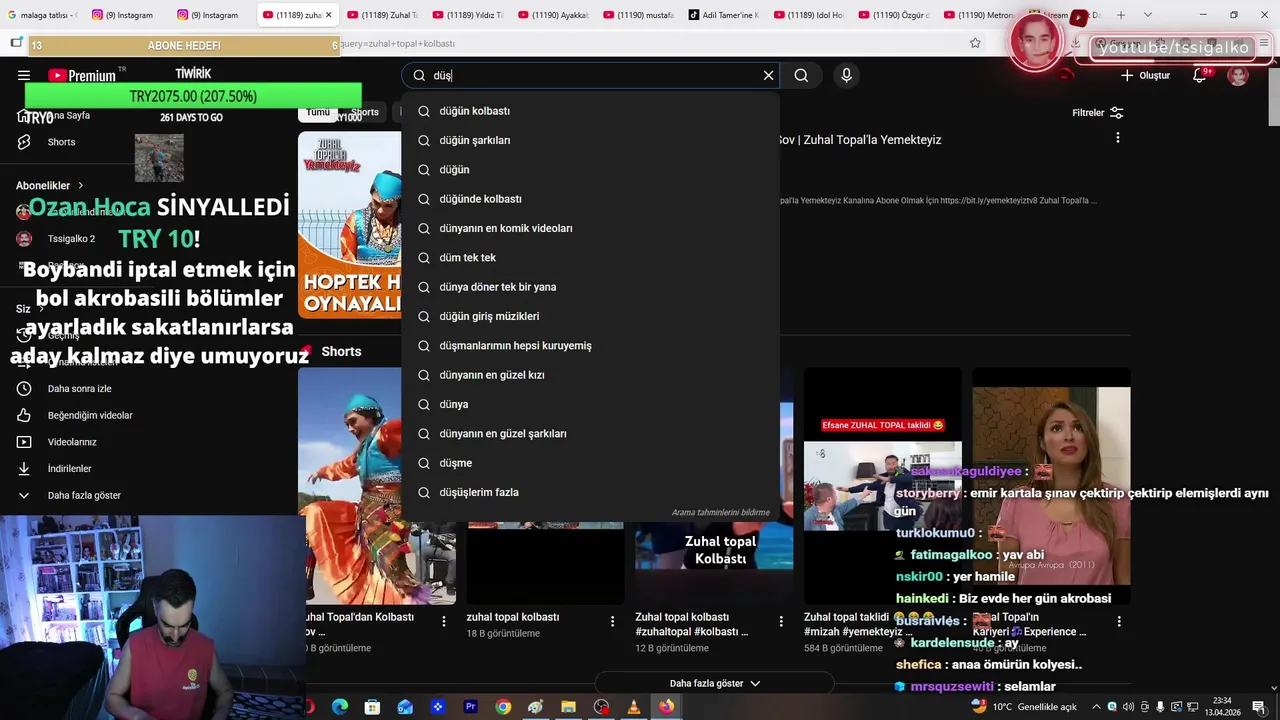Open the "Zuhal topal taklidi" short
This screenshot has height=720, width=1280.
(x=883, y=486)
